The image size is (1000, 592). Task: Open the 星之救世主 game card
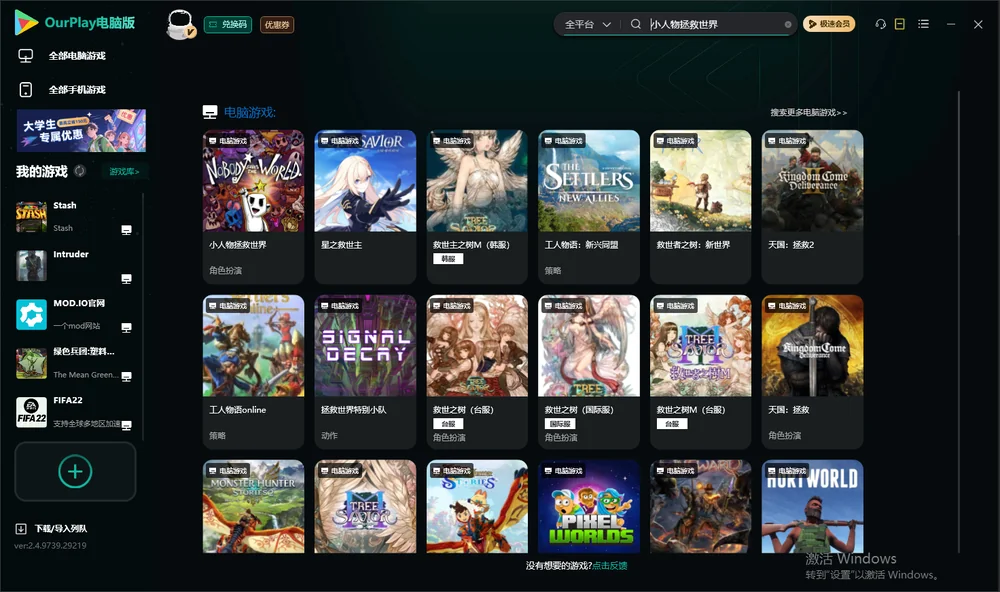365,207
